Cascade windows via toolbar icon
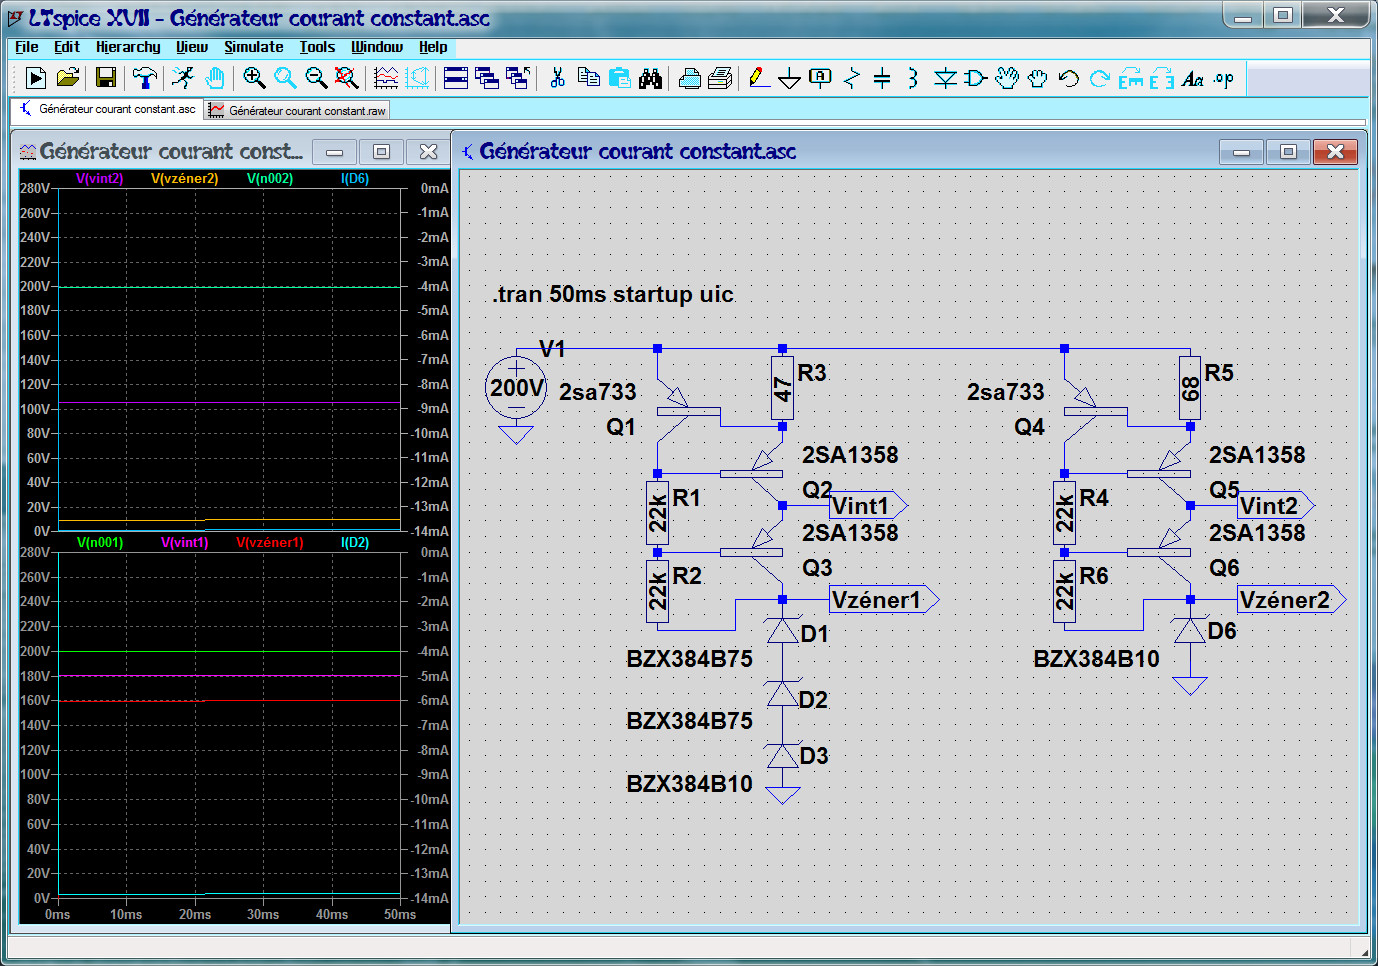This screenshot has width=1378, height=966. coord(487,78)
